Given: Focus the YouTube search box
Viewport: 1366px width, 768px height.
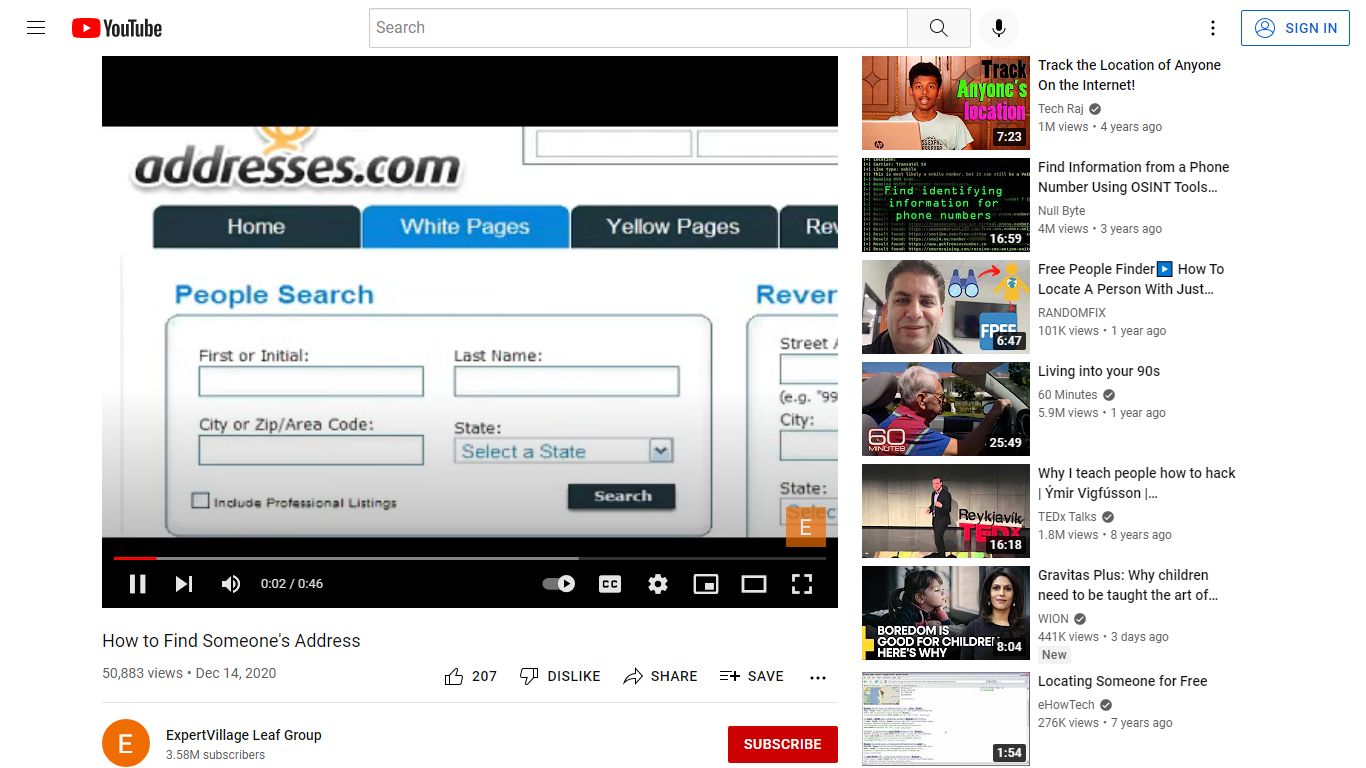Looking at the screenshot, I should tap(638, 28).
